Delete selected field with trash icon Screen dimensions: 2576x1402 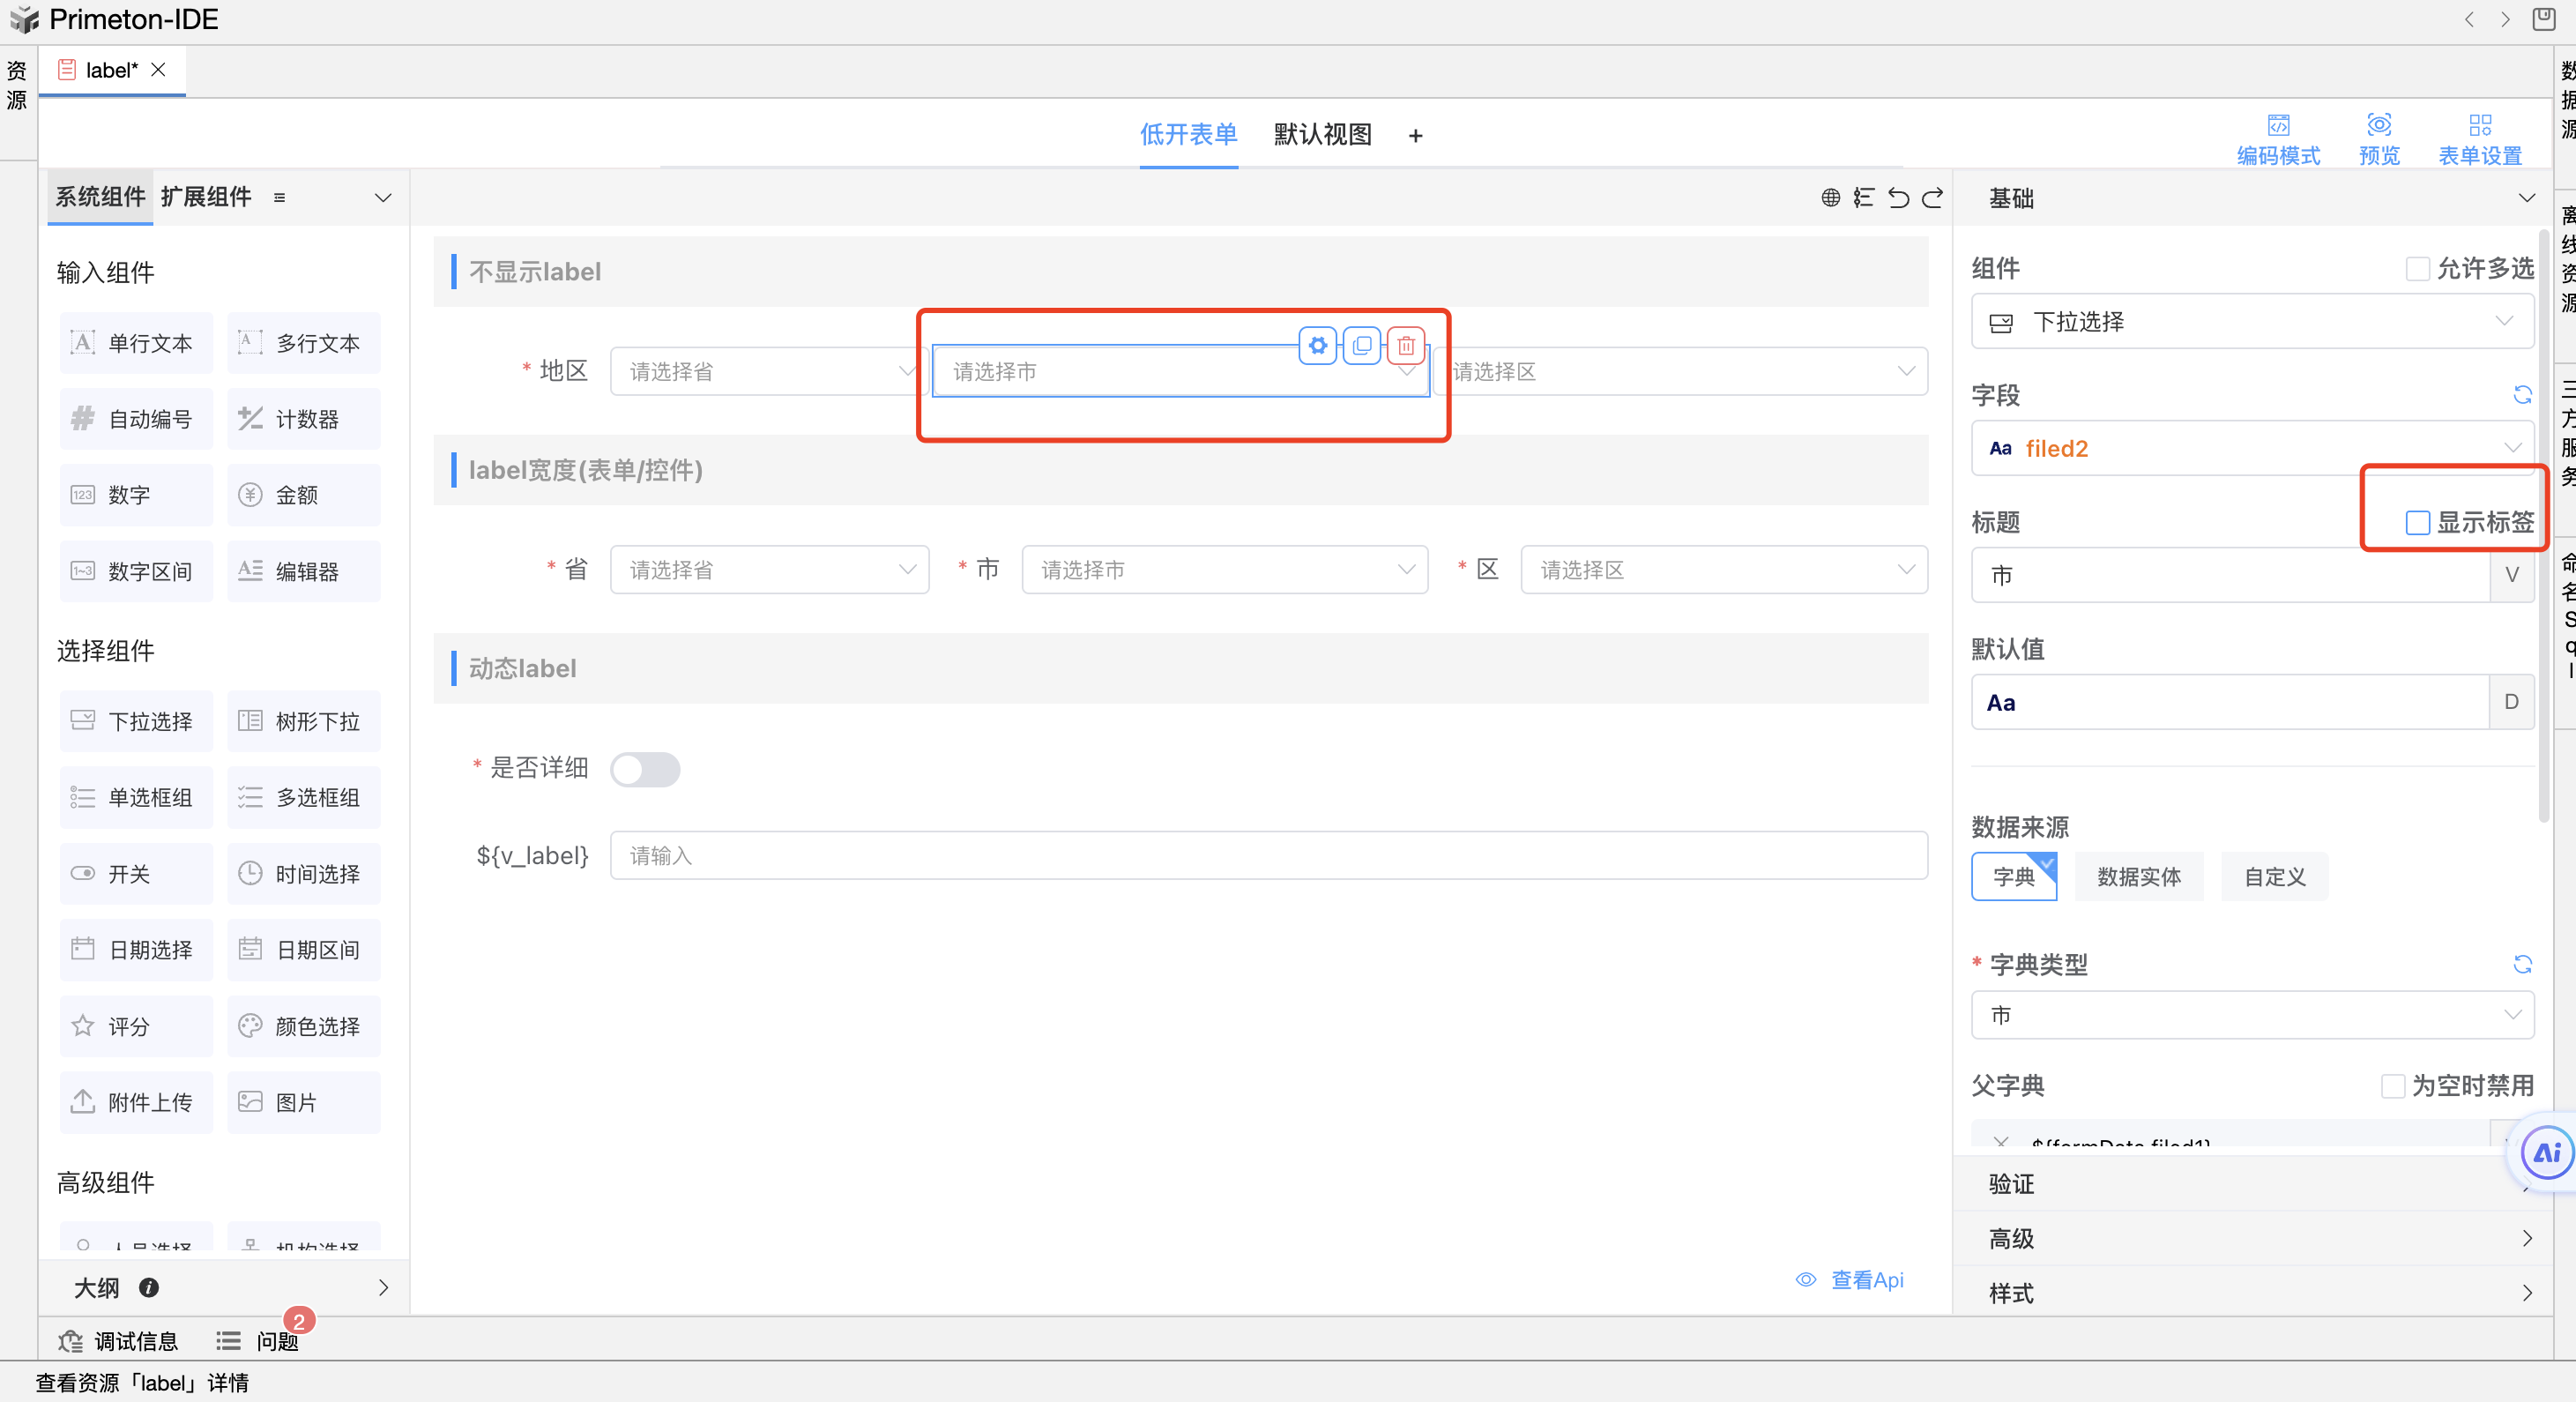[1405, 346]
